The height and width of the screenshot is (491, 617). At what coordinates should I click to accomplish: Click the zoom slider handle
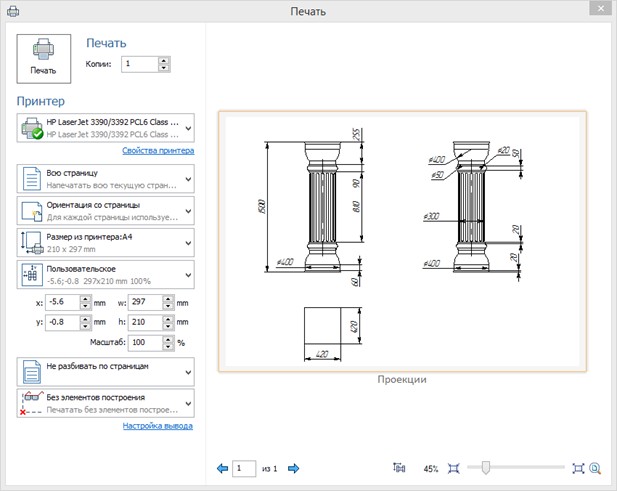pos(485,467)
